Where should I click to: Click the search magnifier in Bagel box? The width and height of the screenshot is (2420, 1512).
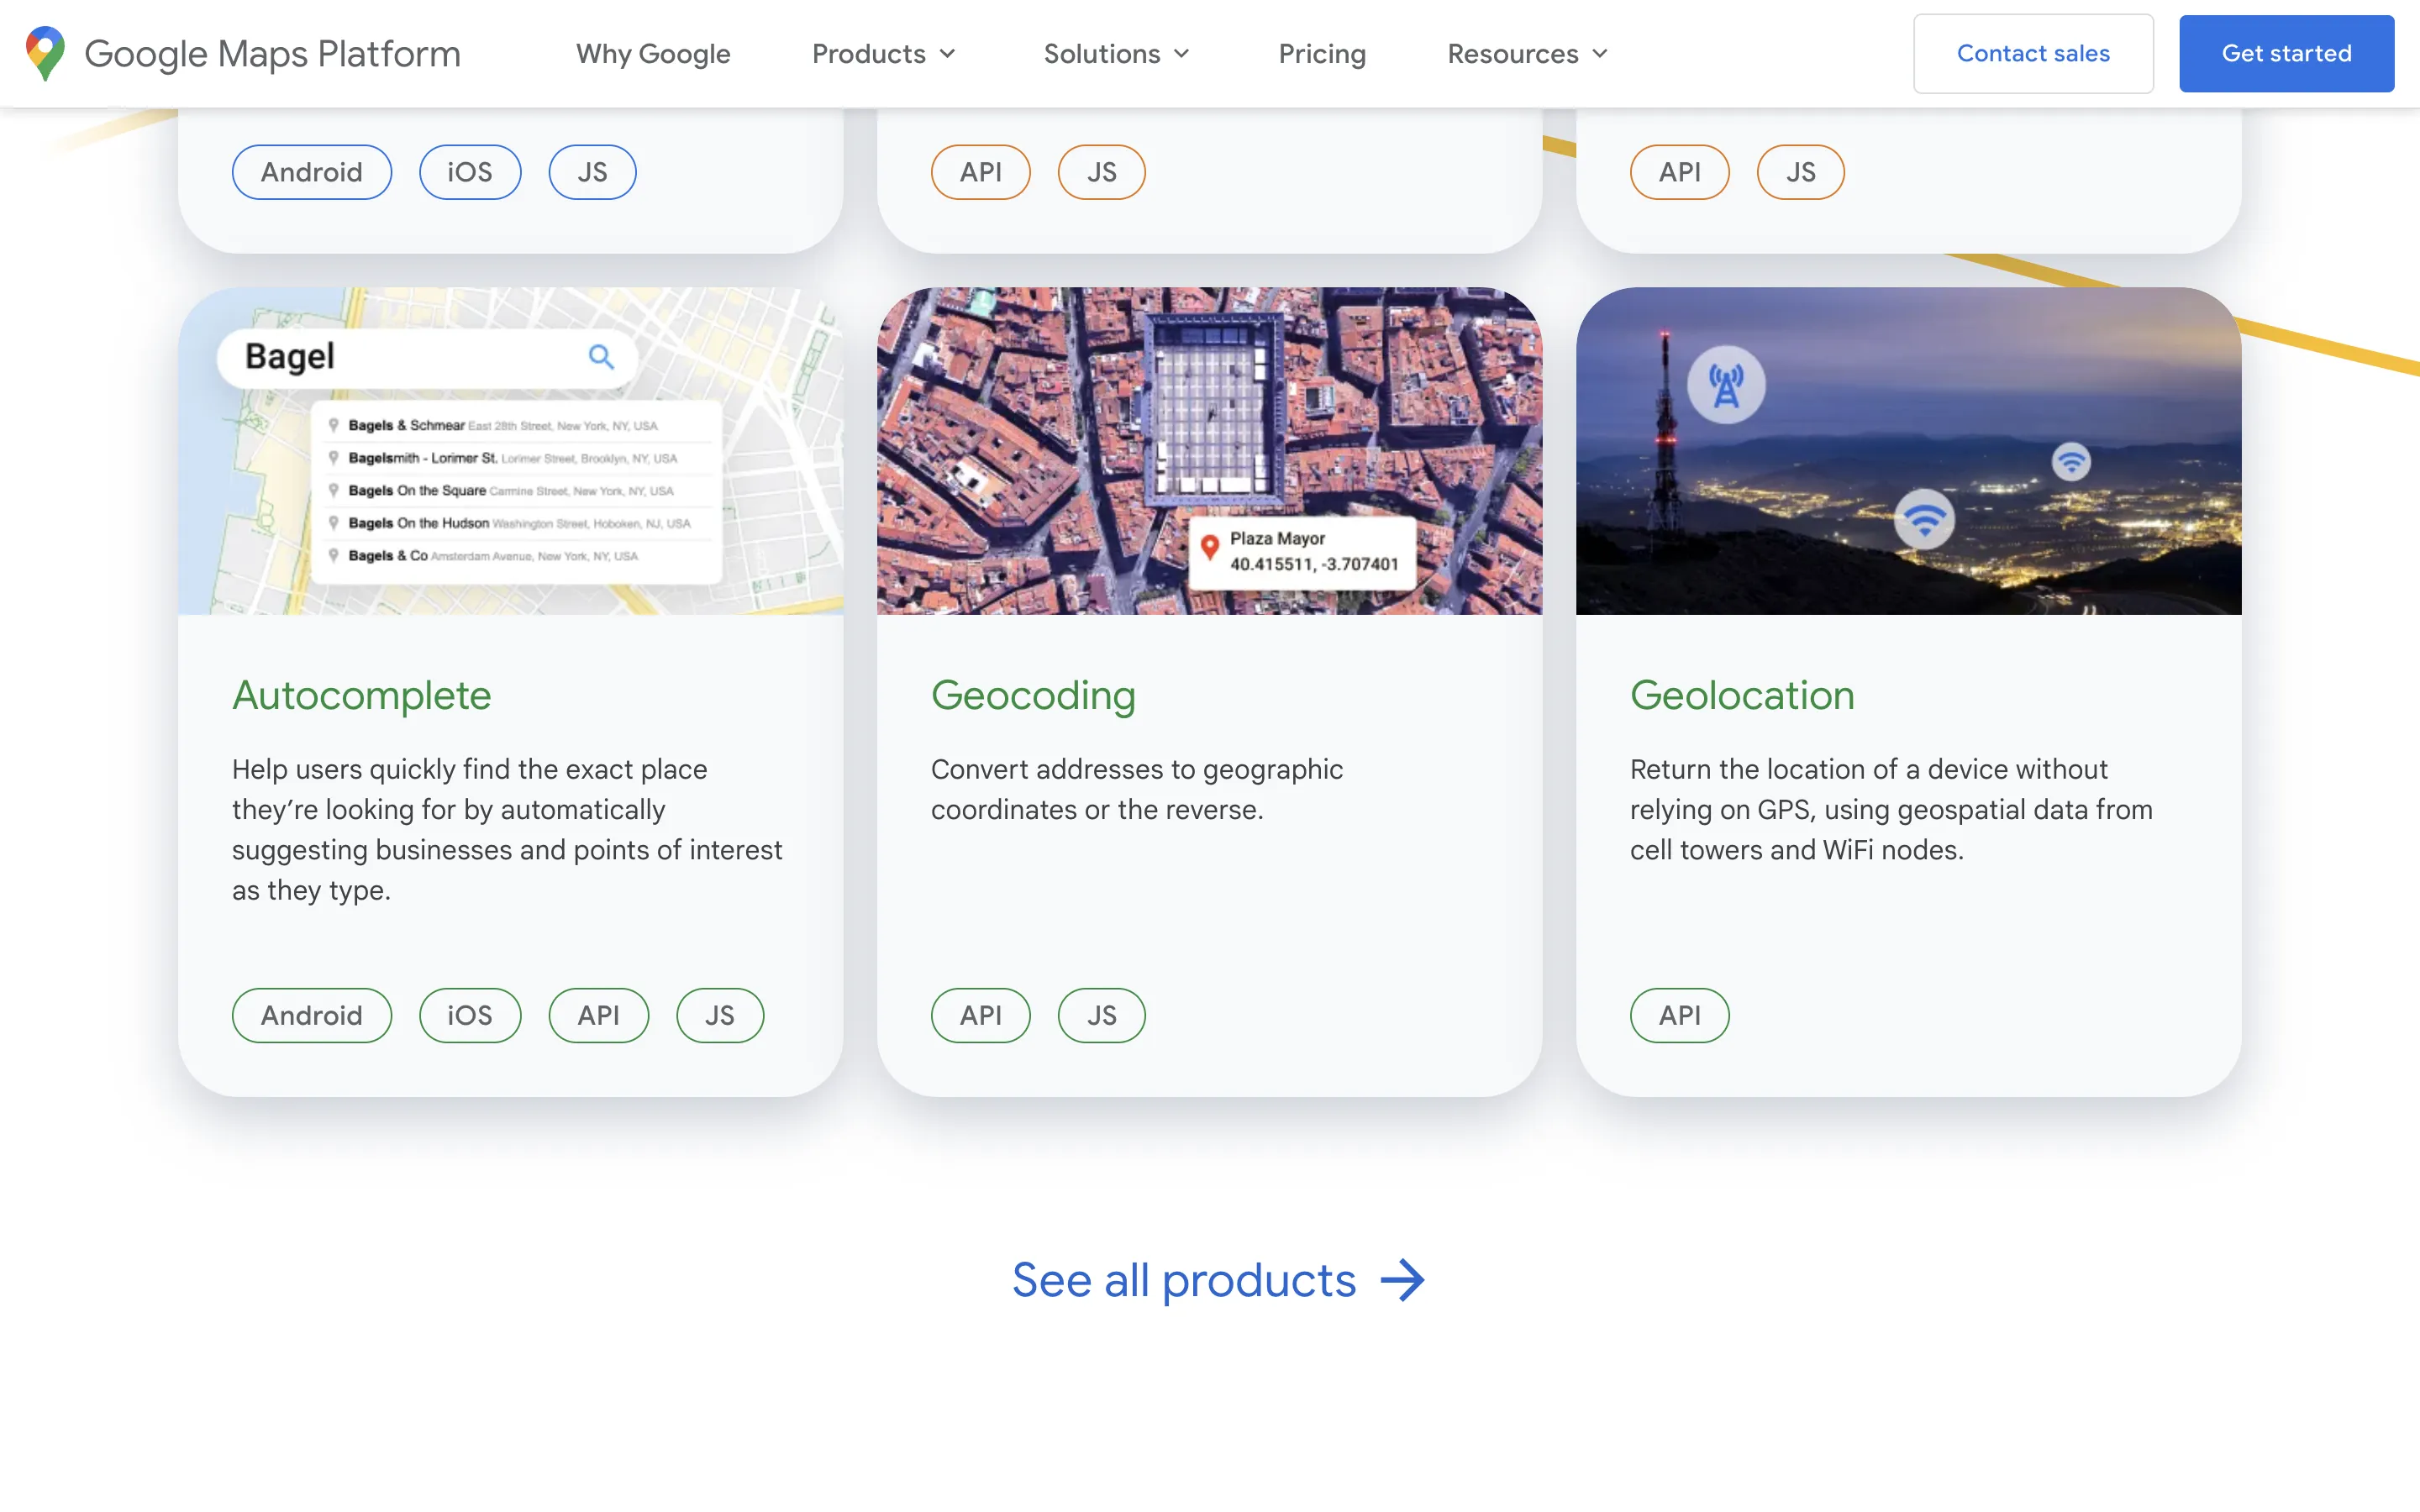(x=600, y=357)
